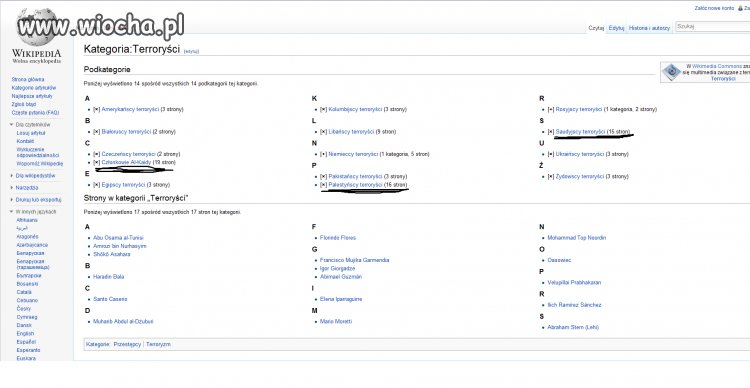This screenshot has width=750, height=388.
Task: Open the Członkowie Al-Kaidy category link
Action: pos(126,163)
